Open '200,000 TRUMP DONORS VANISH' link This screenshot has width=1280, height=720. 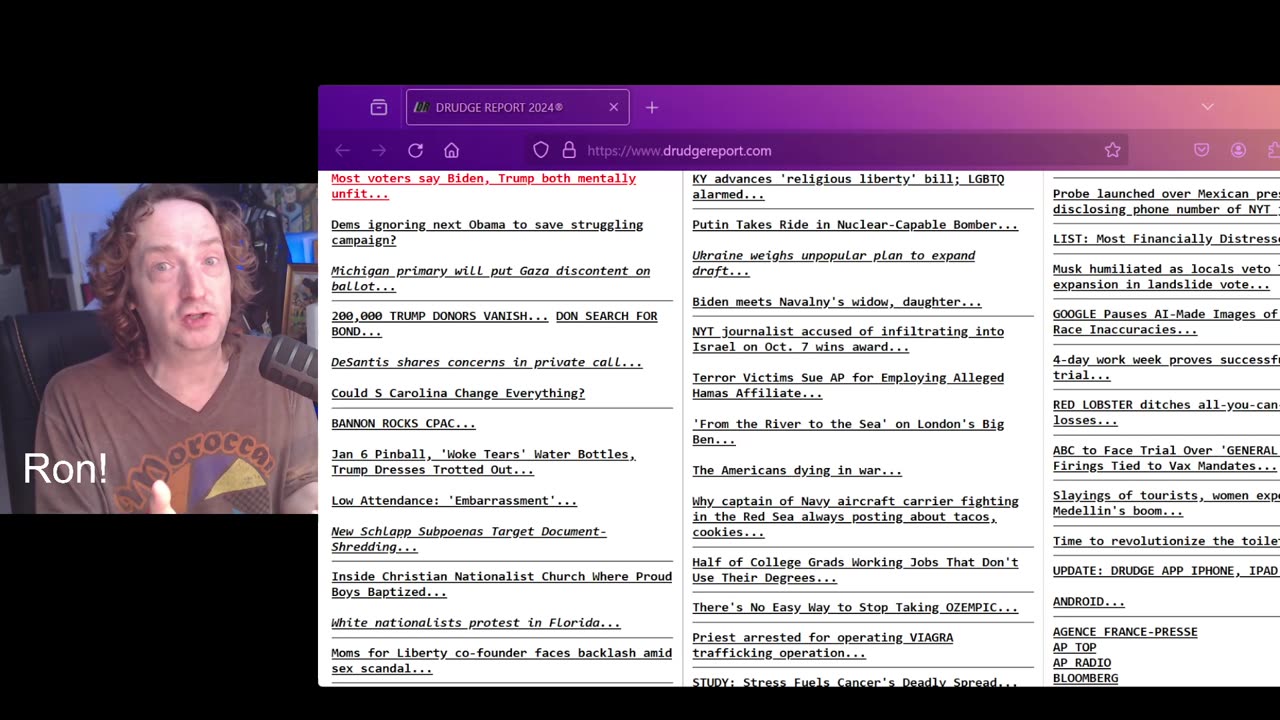439,316
